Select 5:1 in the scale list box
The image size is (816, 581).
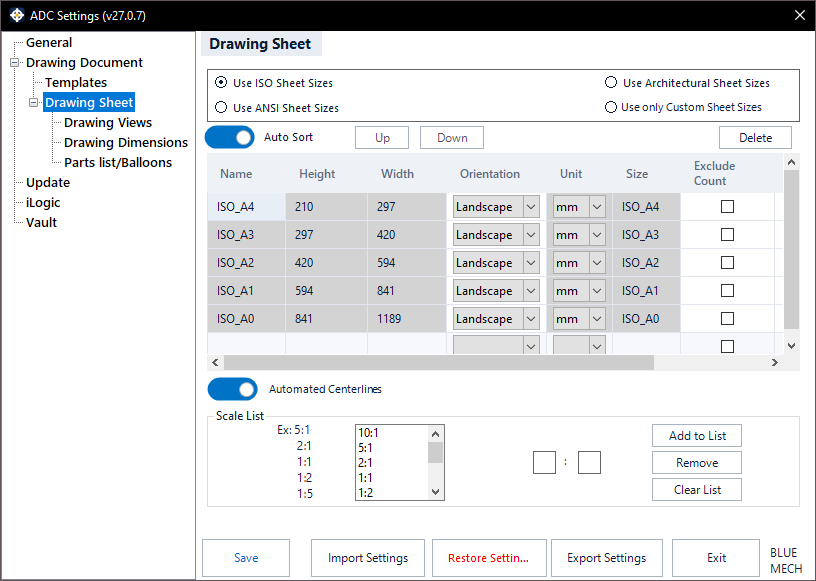pyautogui.click(x=392, y=448)
